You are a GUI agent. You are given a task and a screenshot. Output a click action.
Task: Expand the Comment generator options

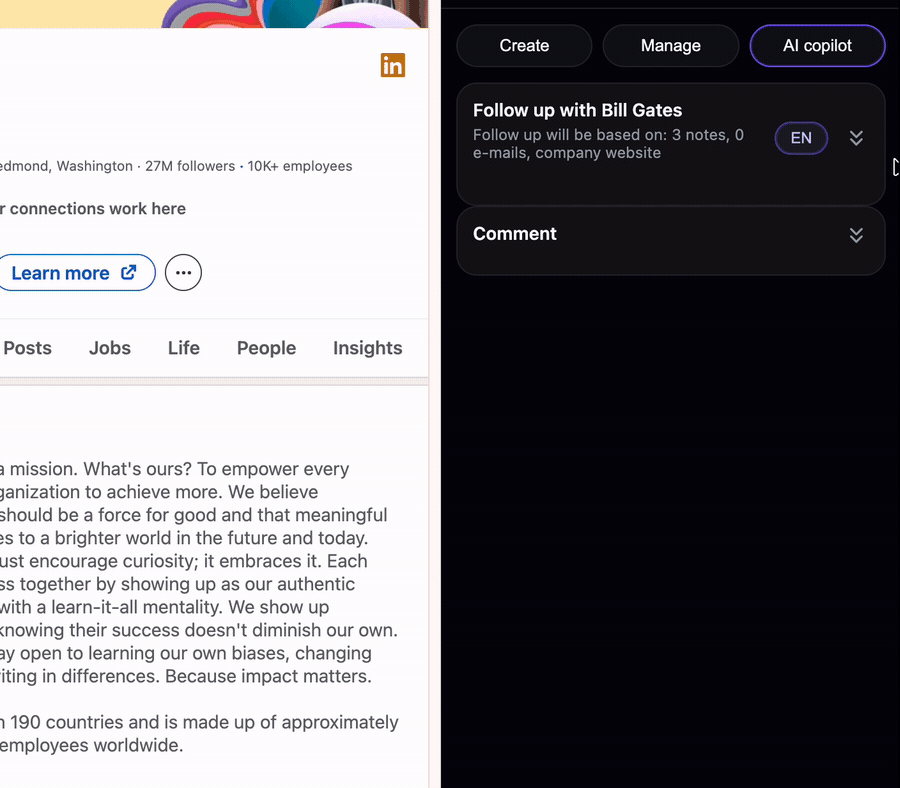coord(856,235)
